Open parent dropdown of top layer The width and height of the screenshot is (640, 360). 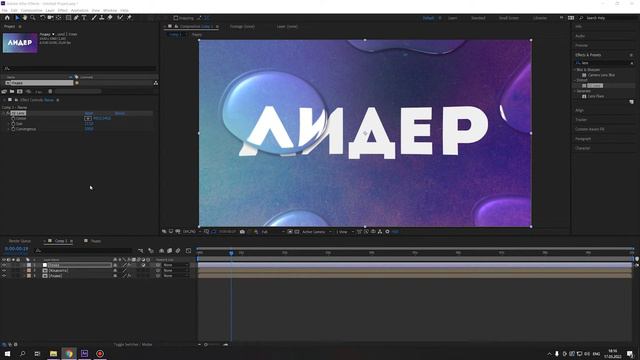pos(176,265)
